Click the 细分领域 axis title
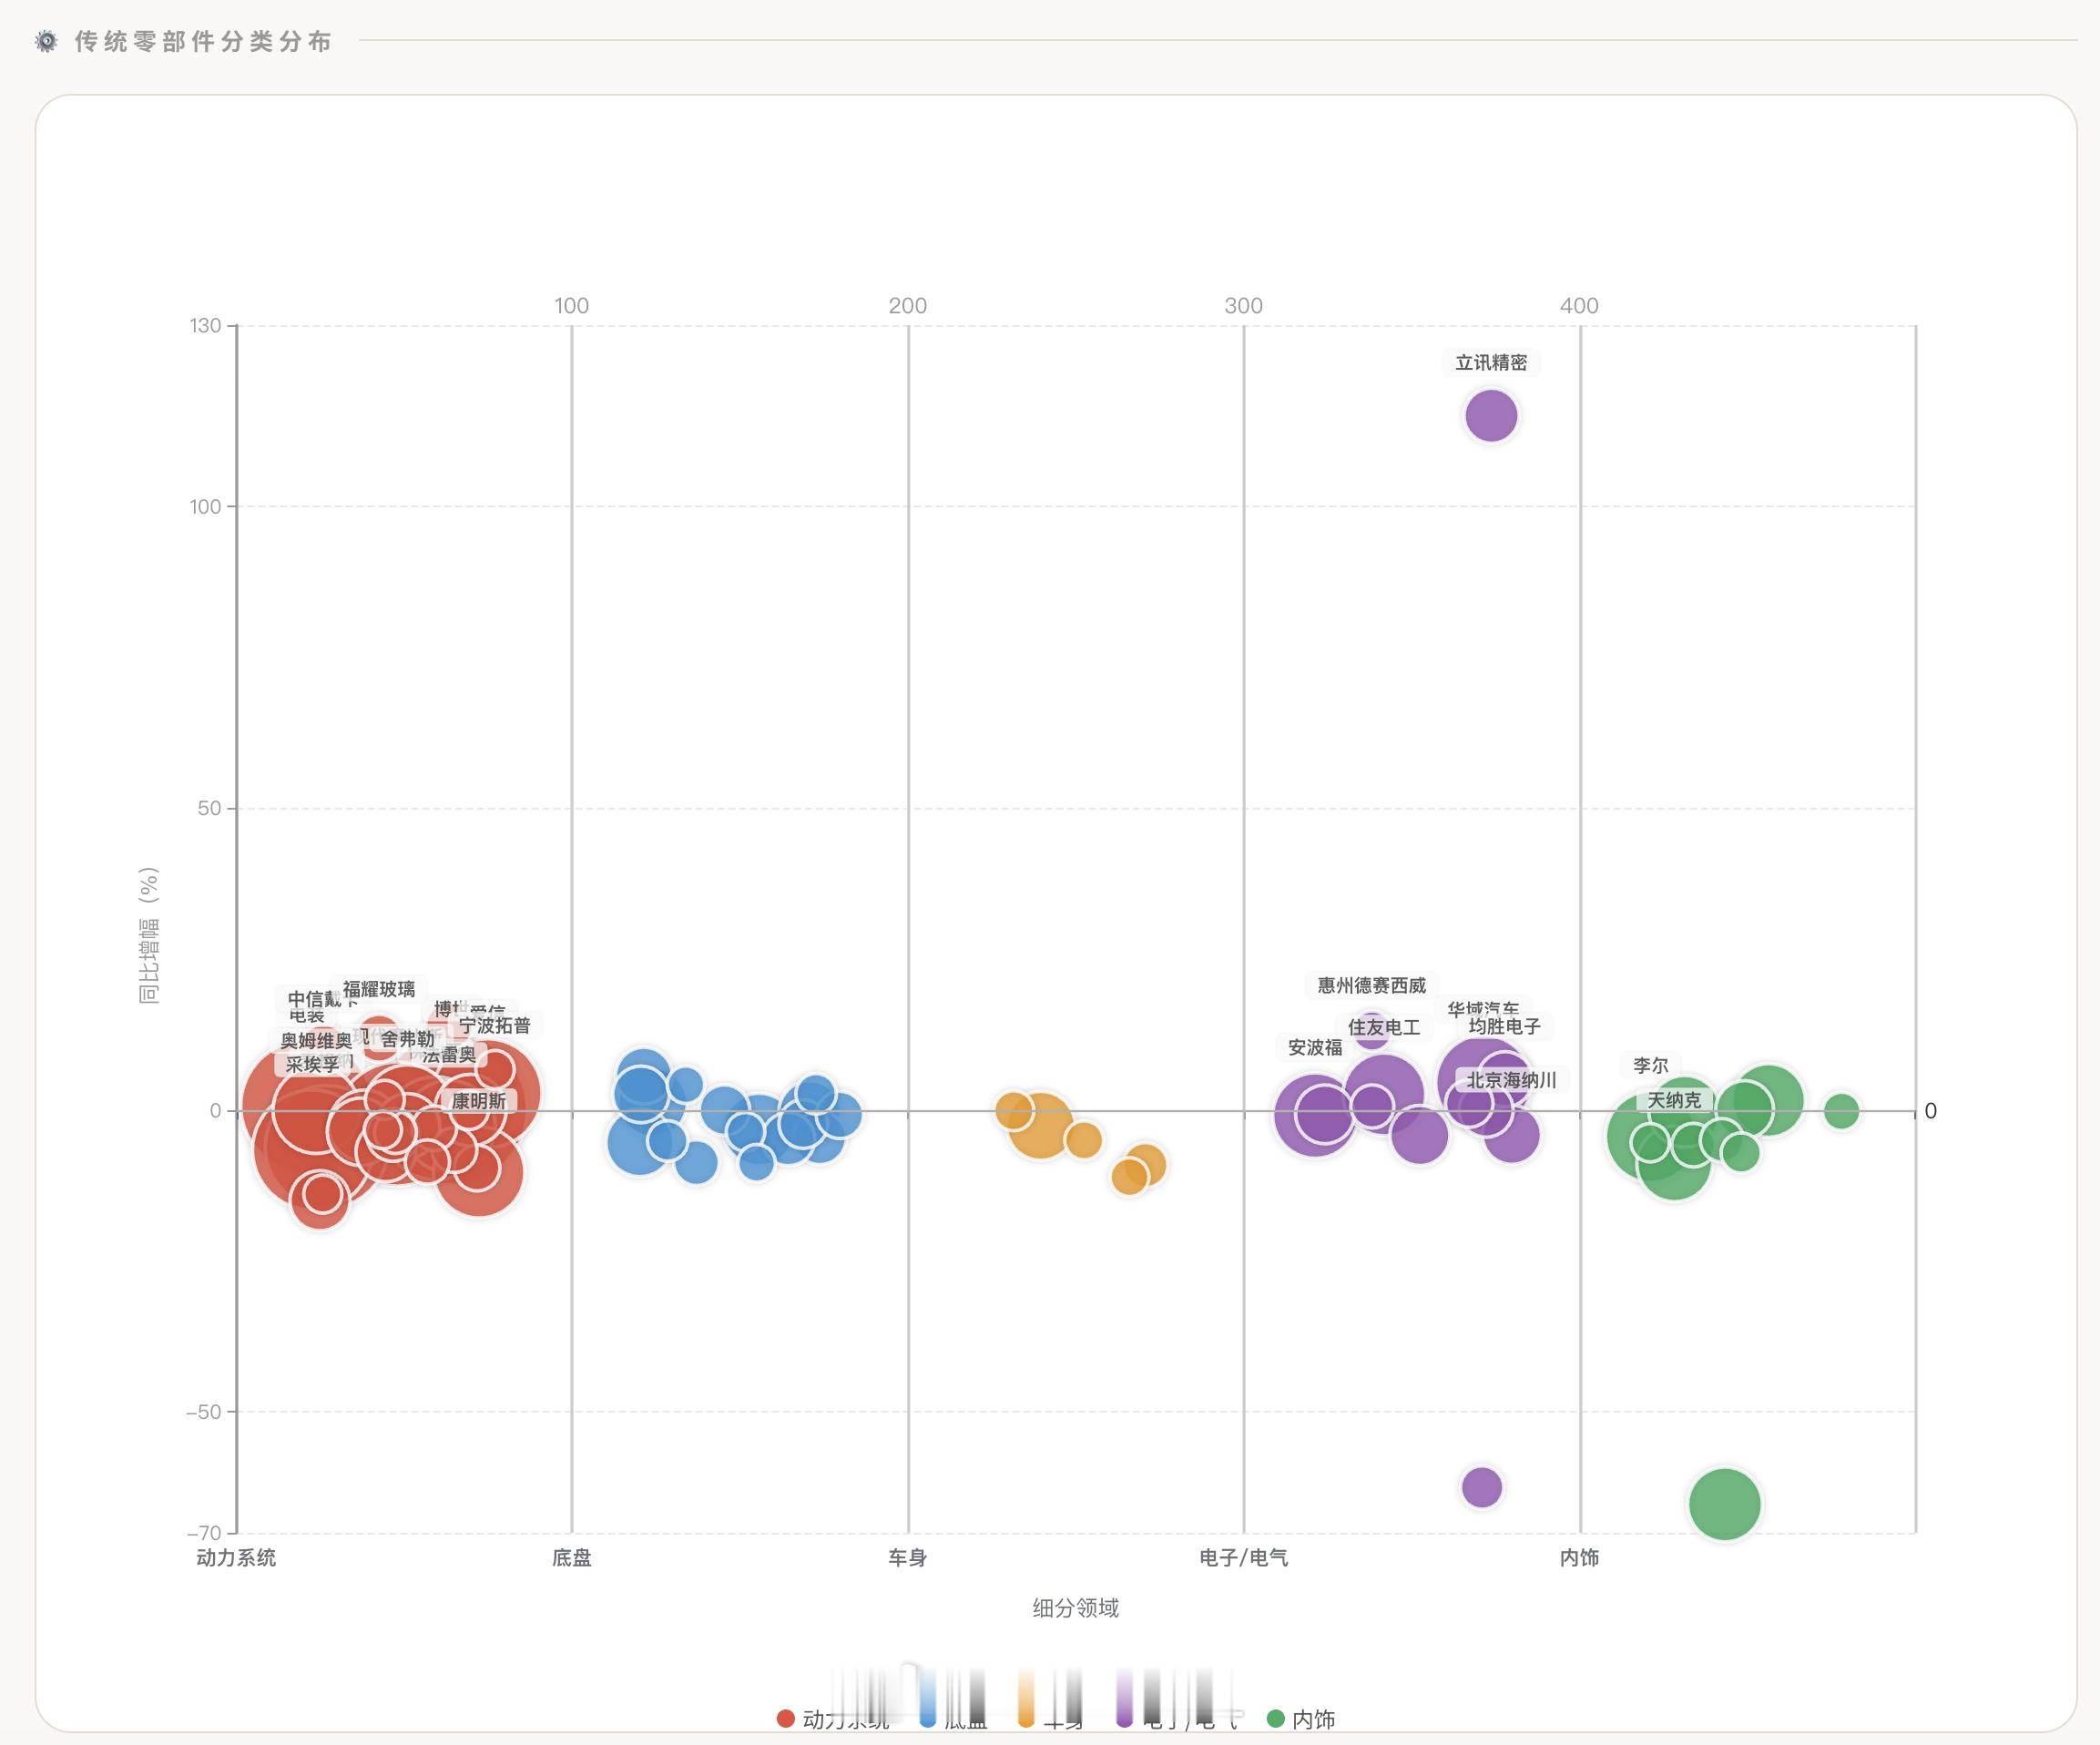 1076,1607
